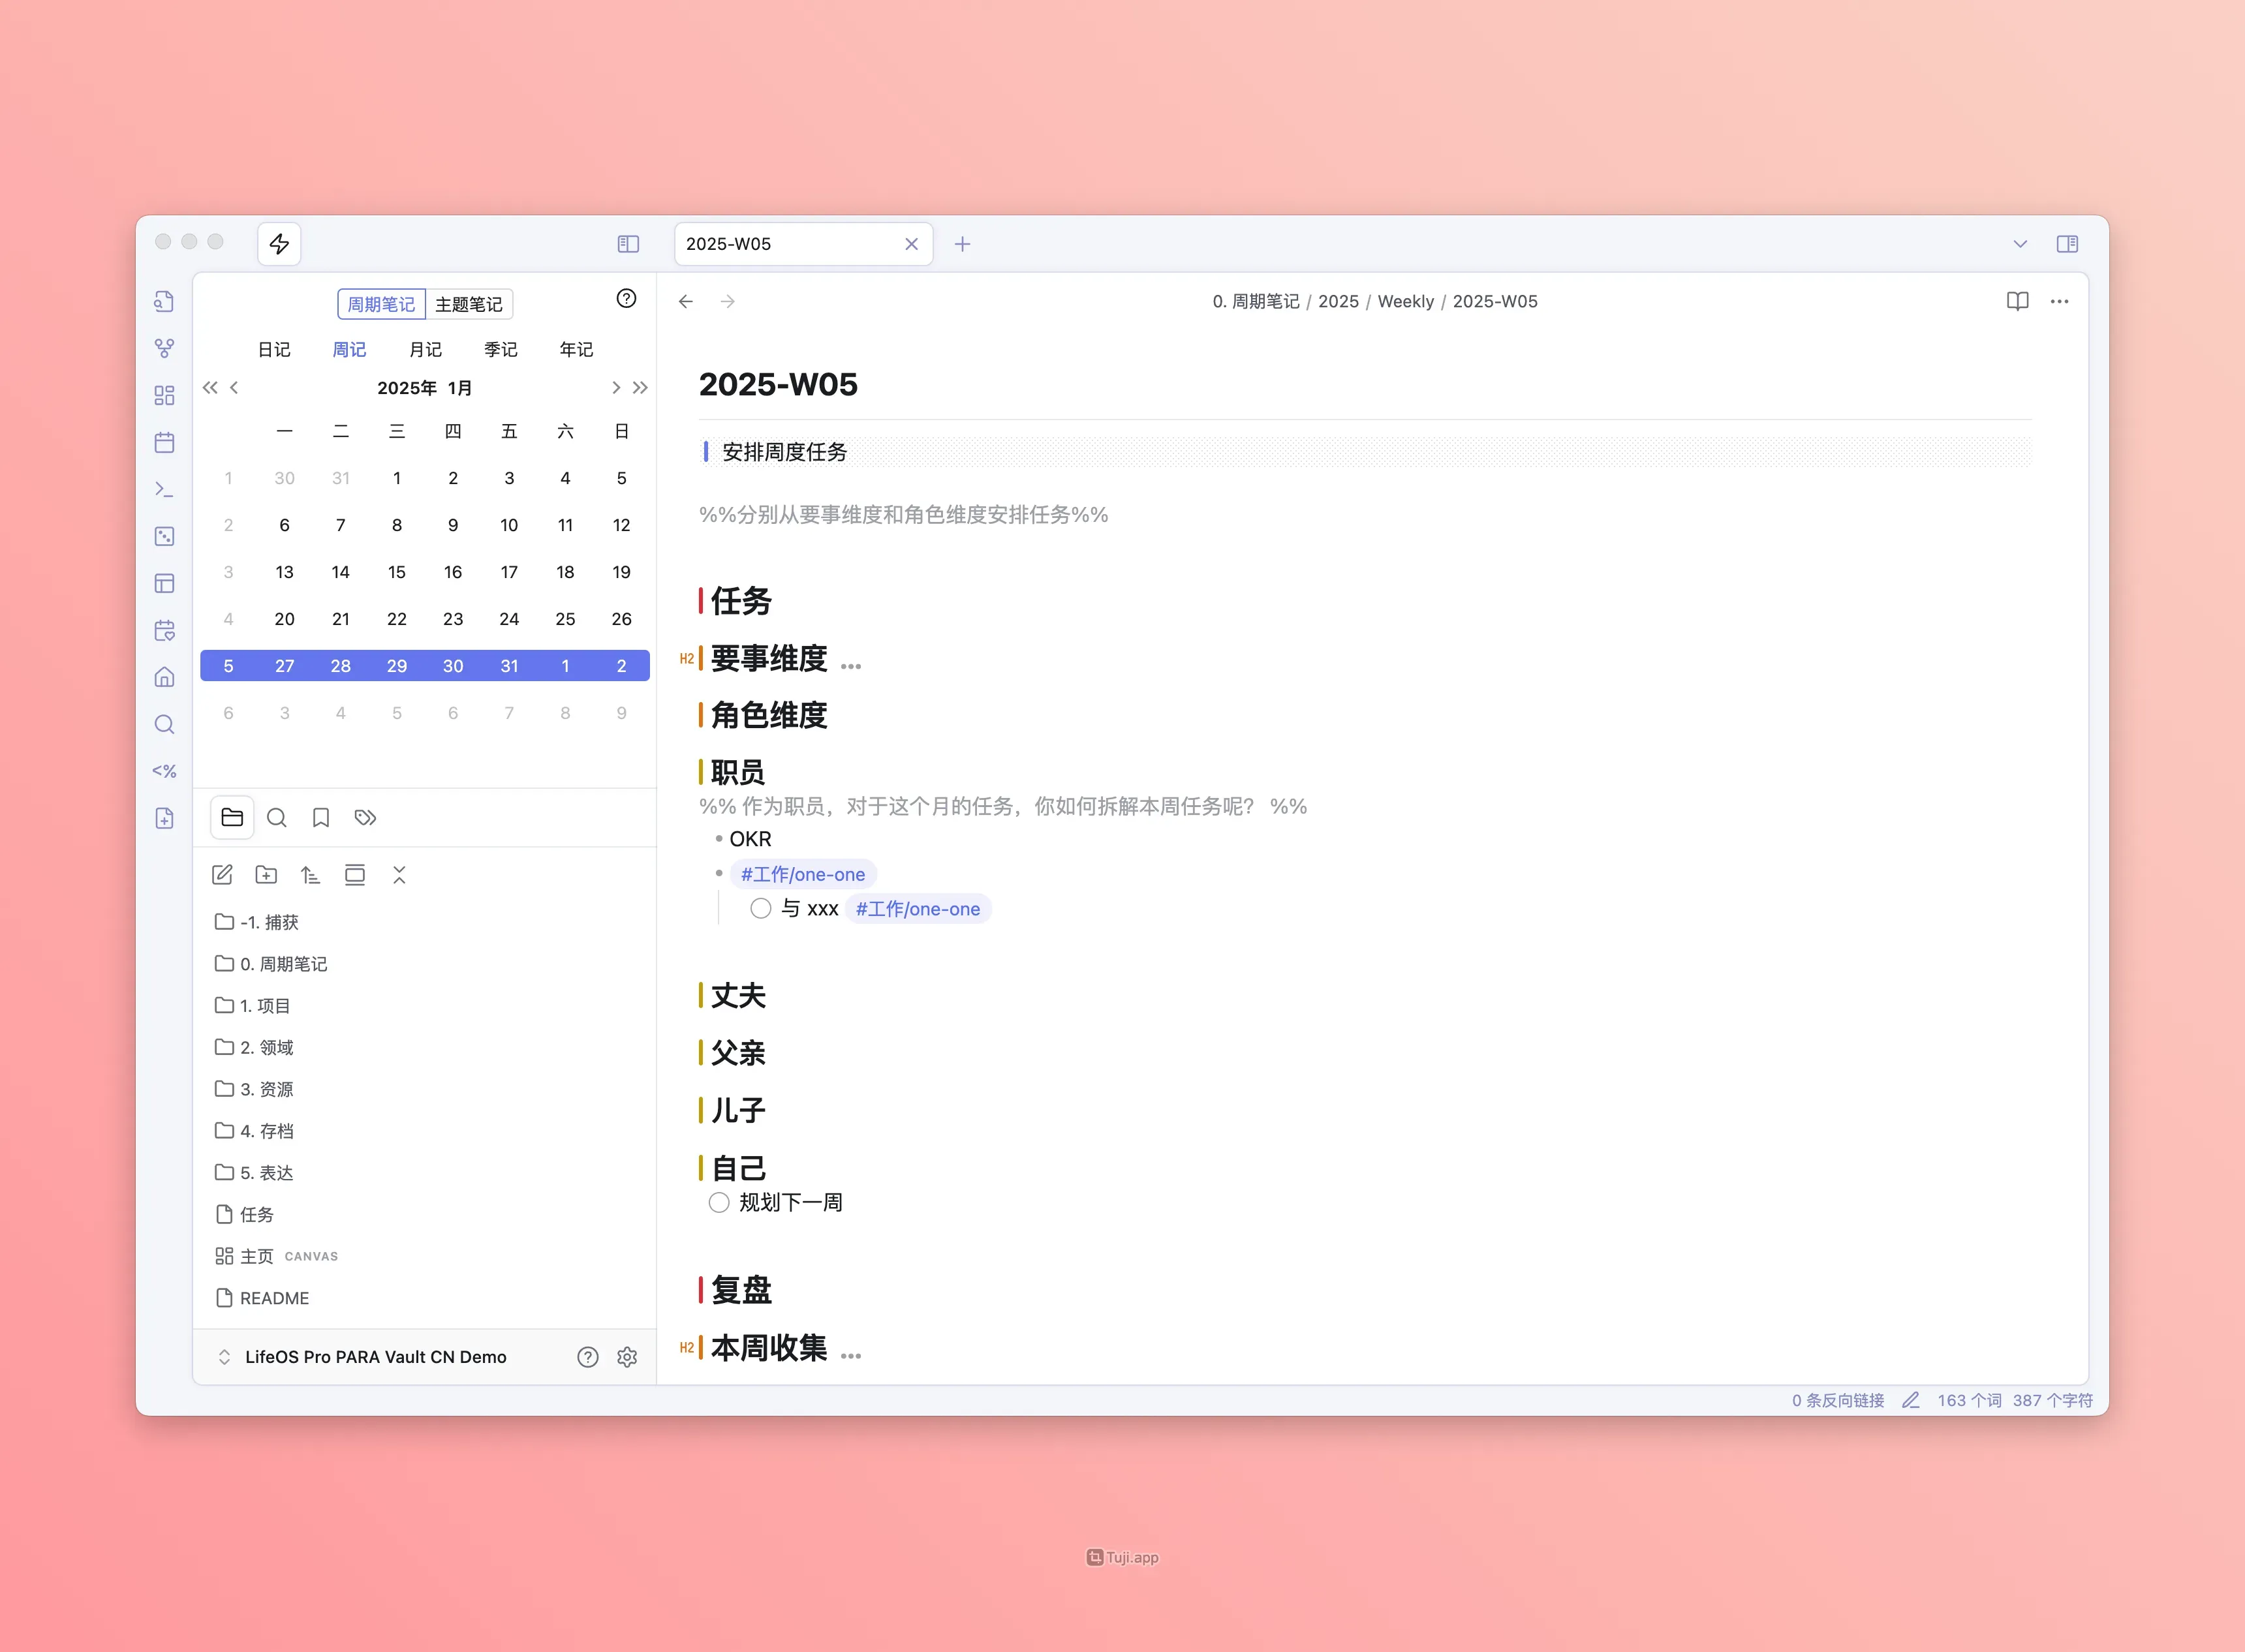Check the 规划下一周 task circle
The image size is (2245, 1652).
719,1202
